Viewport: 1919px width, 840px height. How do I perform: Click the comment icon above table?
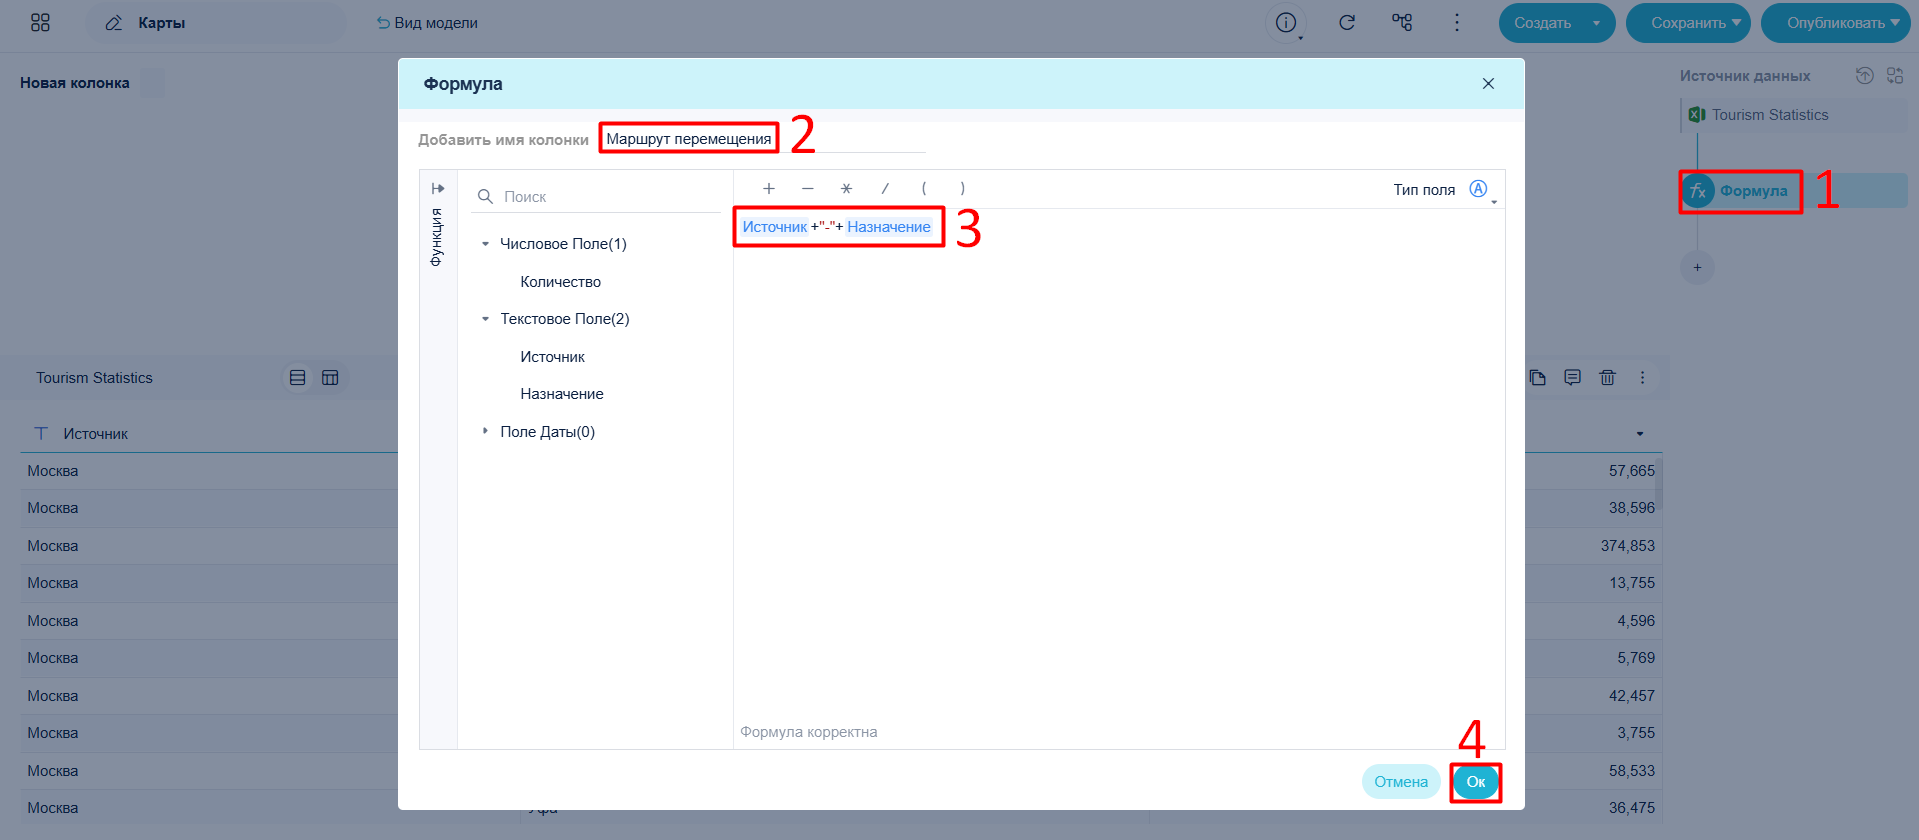[x=1572, y=378]
